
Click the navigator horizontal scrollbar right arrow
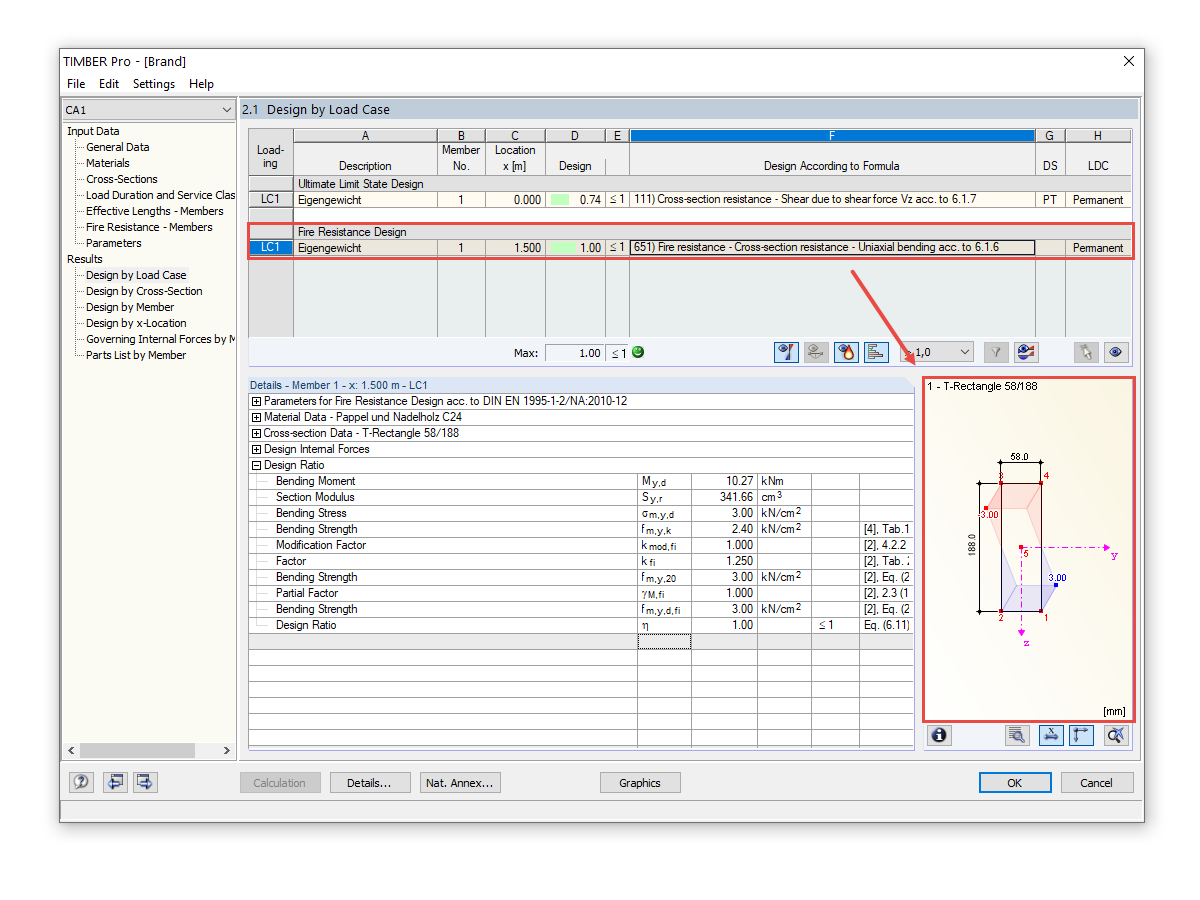(227, 750)
